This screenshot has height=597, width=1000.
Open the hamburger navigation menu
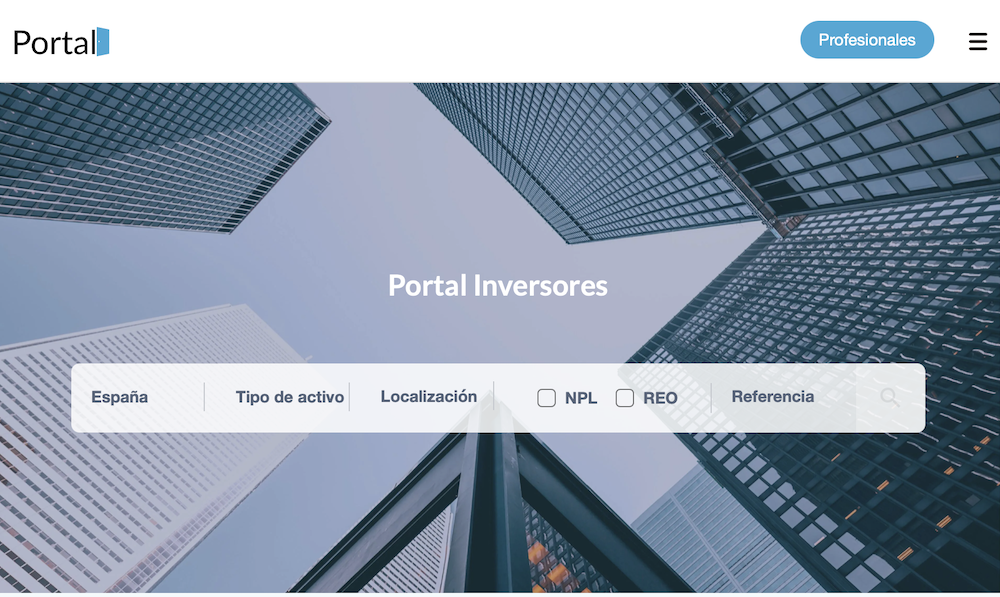coord(978,41)
